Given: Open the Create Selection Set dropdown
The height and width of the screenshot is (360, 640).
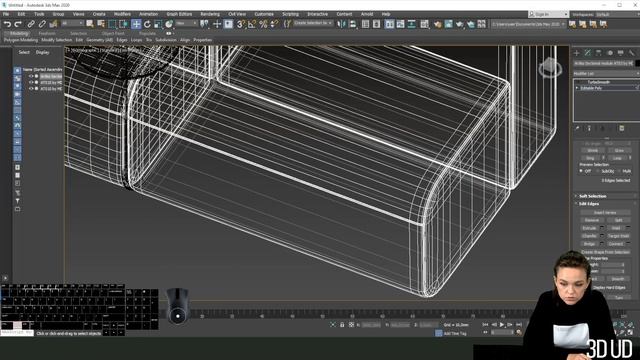Looking at the screenshot, I should [313, 24].
